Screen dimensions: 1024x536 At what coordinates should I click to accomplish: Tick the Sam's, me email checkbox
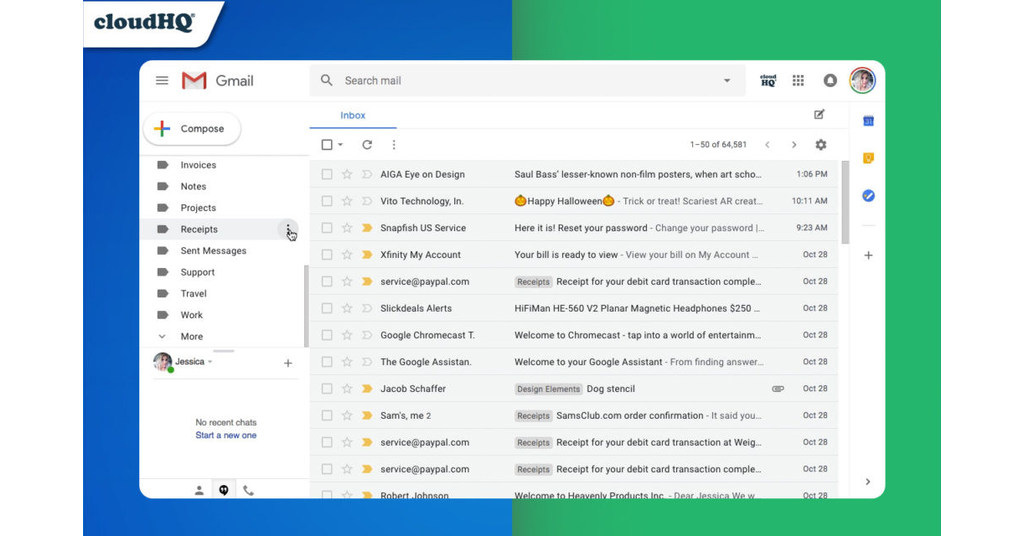pos(327,415)
